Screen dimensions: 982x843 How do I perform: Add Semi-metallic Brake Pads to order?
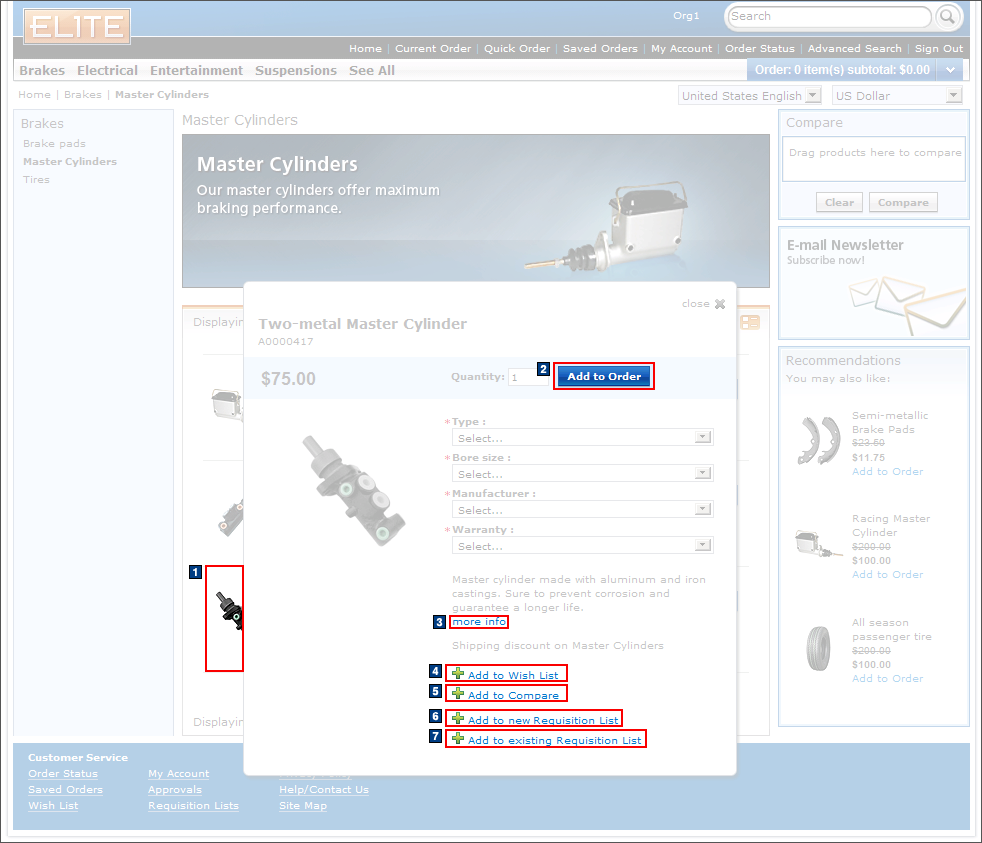(887, 472)
